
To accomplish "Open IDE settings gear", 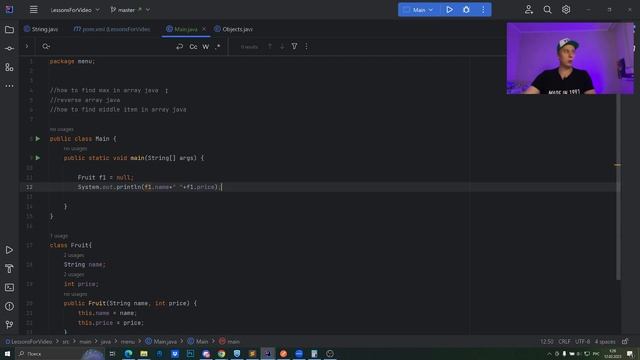I will point(566,9).
